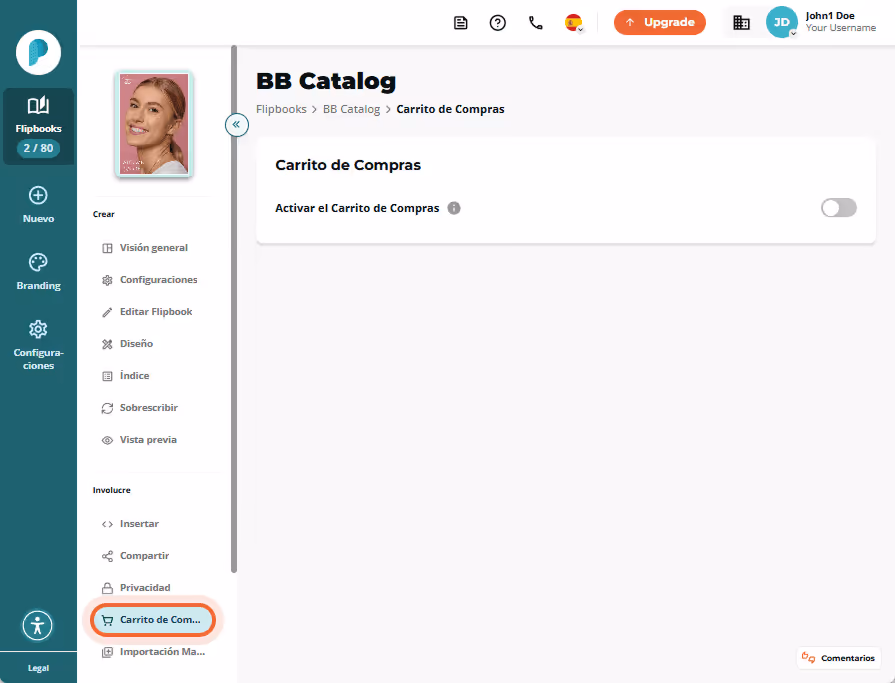
Task: Open the Flipbooks section in the sidebar
Action: point(38,126)
